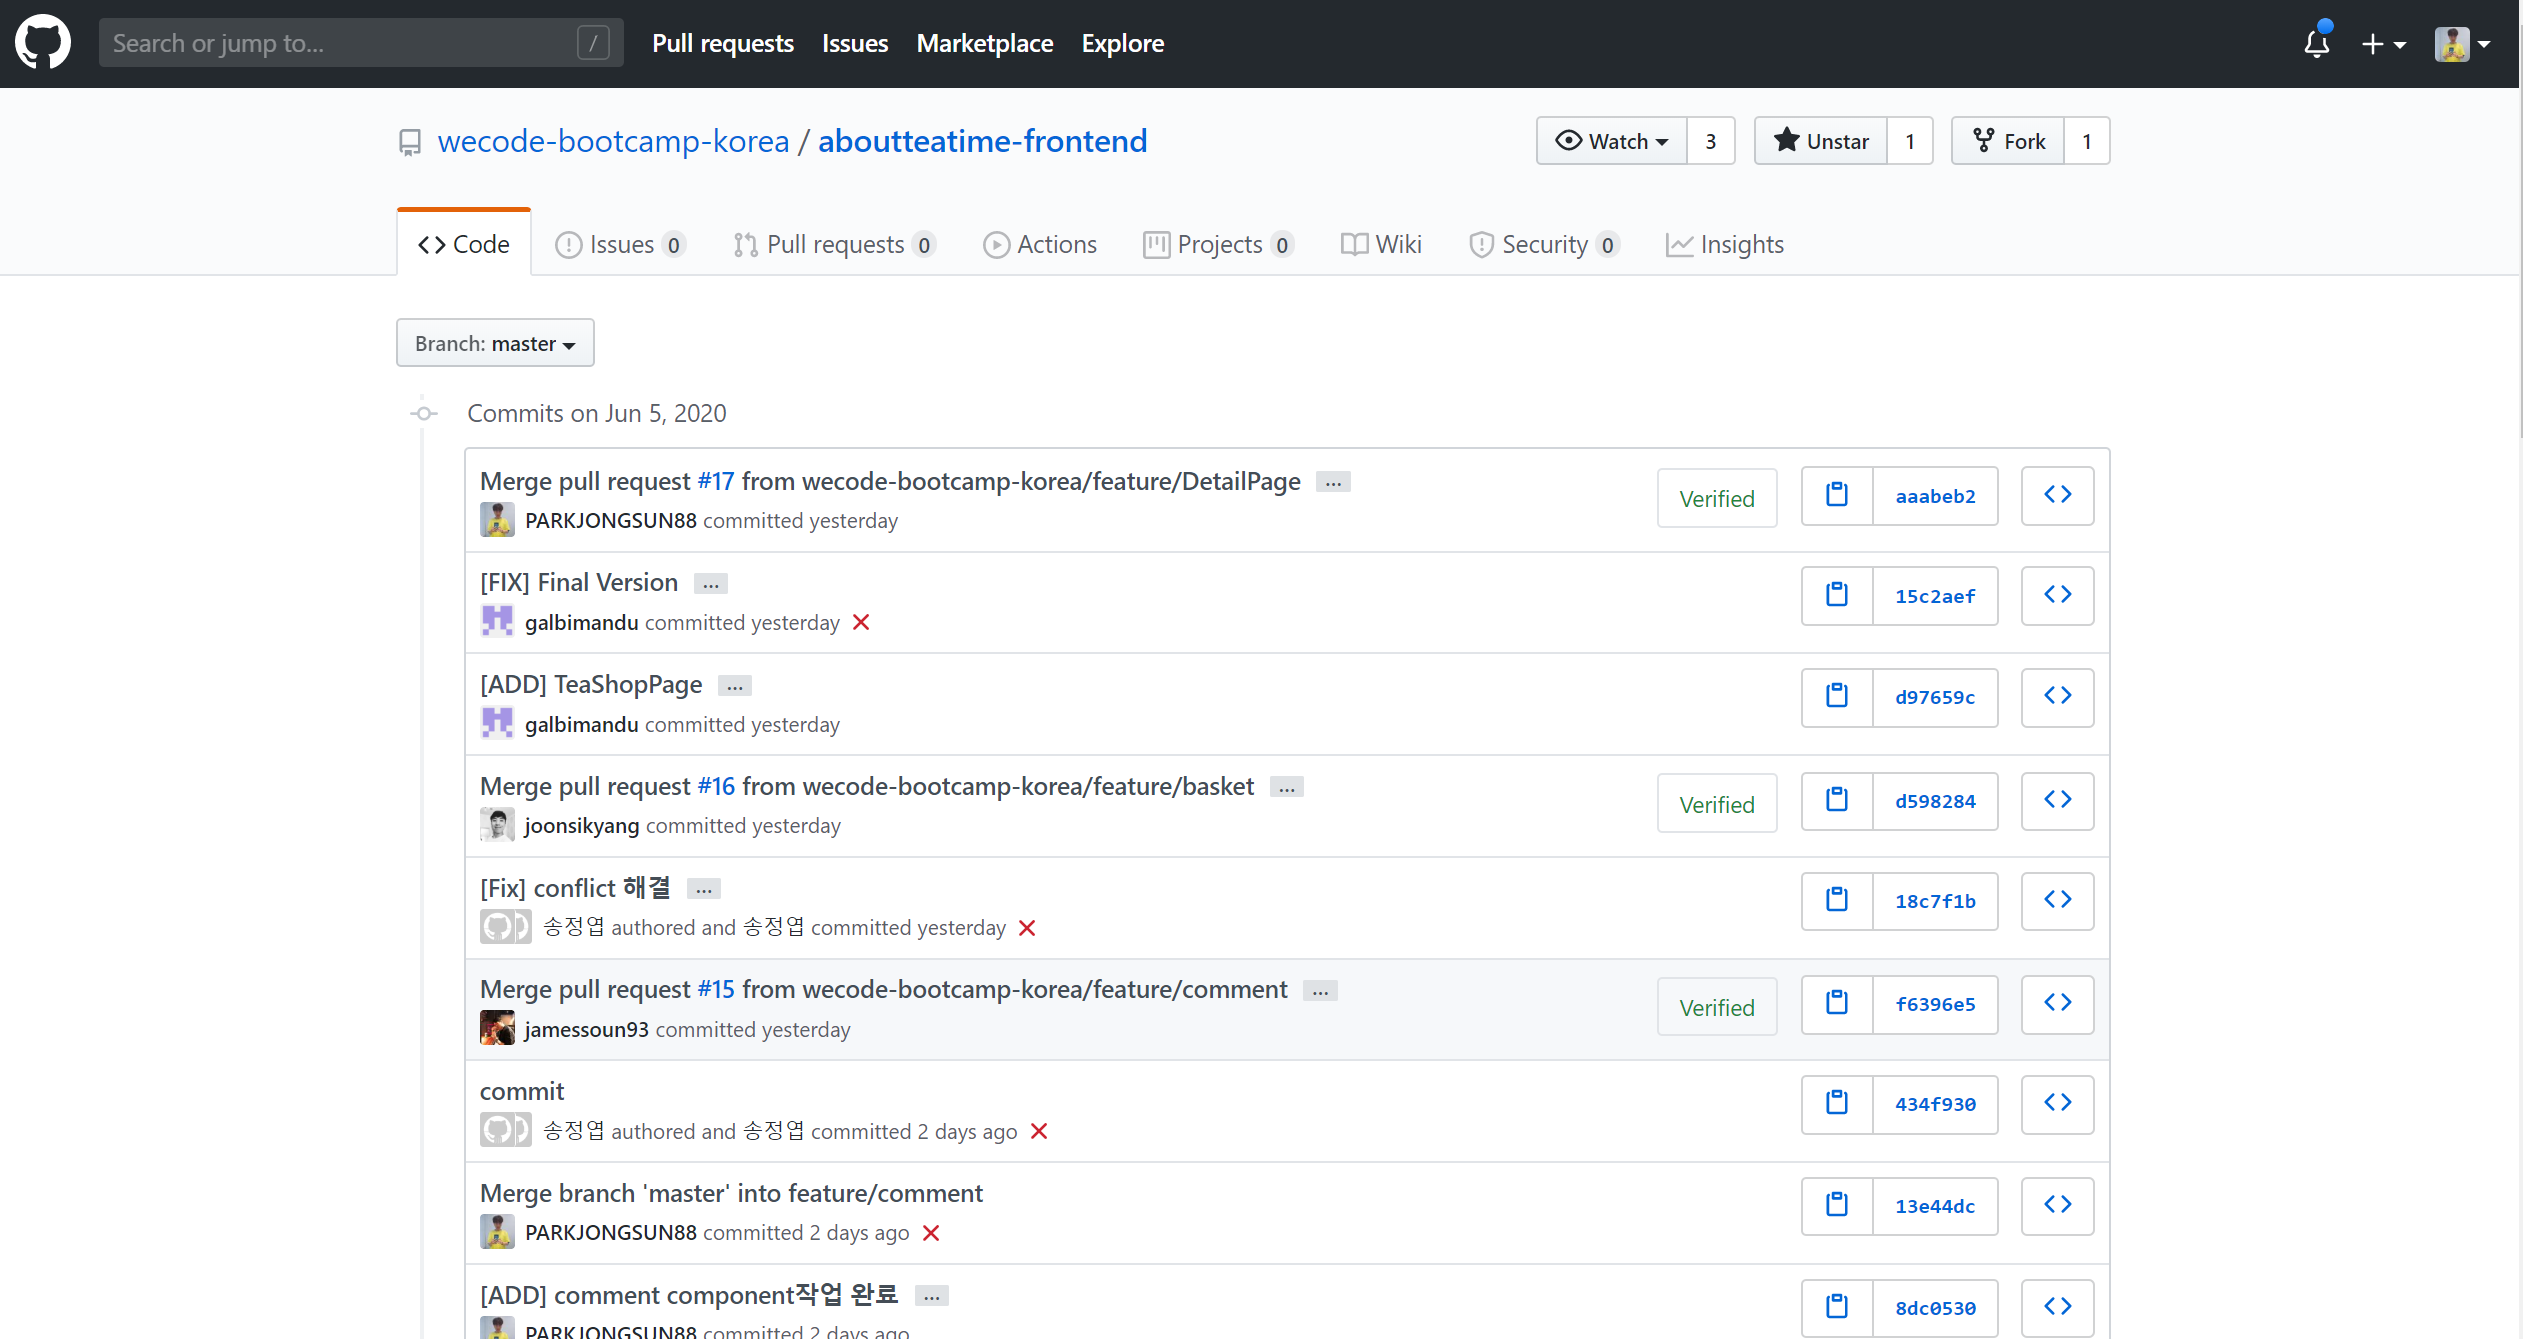
Task: Open commit hash link d598284
Action: 1935,801
